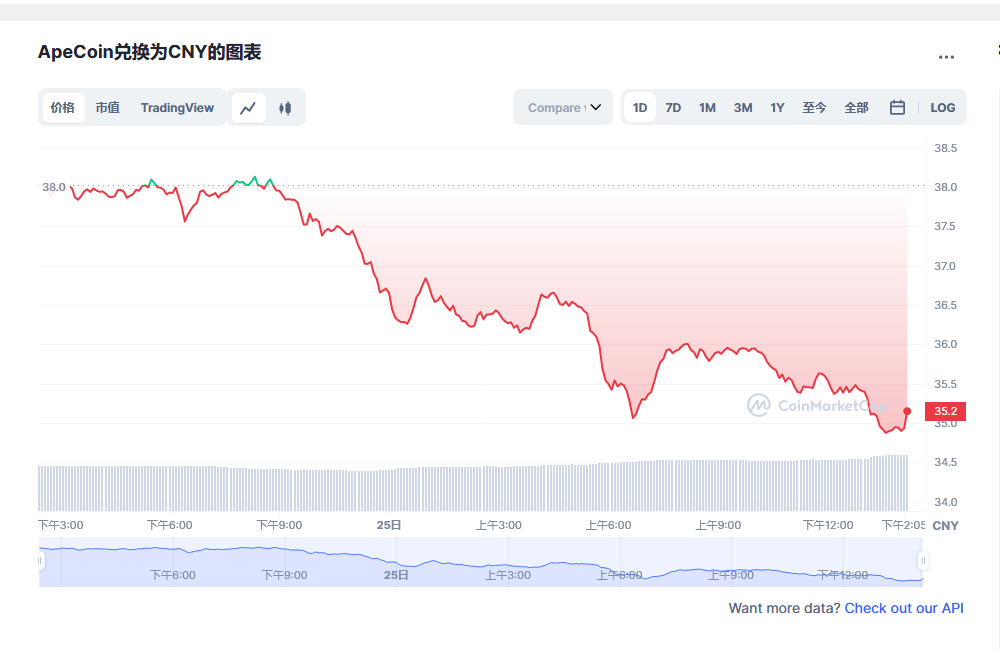Switch to the TradingView tab
Image resolution: width=1000 pixels, height=650 pixels.
177,108
